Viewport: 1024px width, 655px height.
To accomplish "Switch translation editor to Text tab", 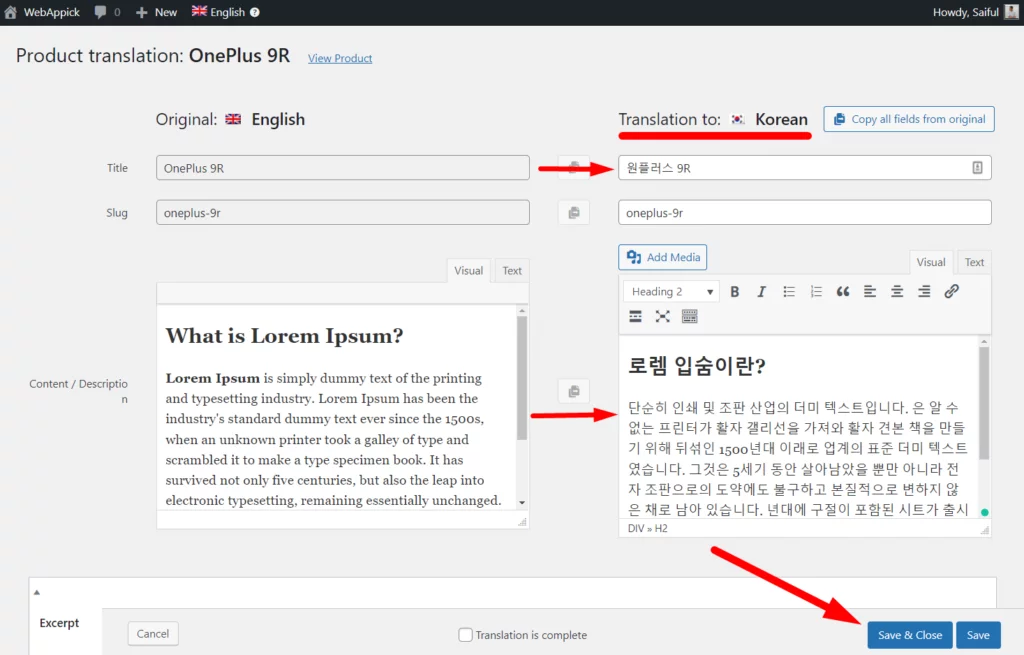I will click(x=974, y=262).
